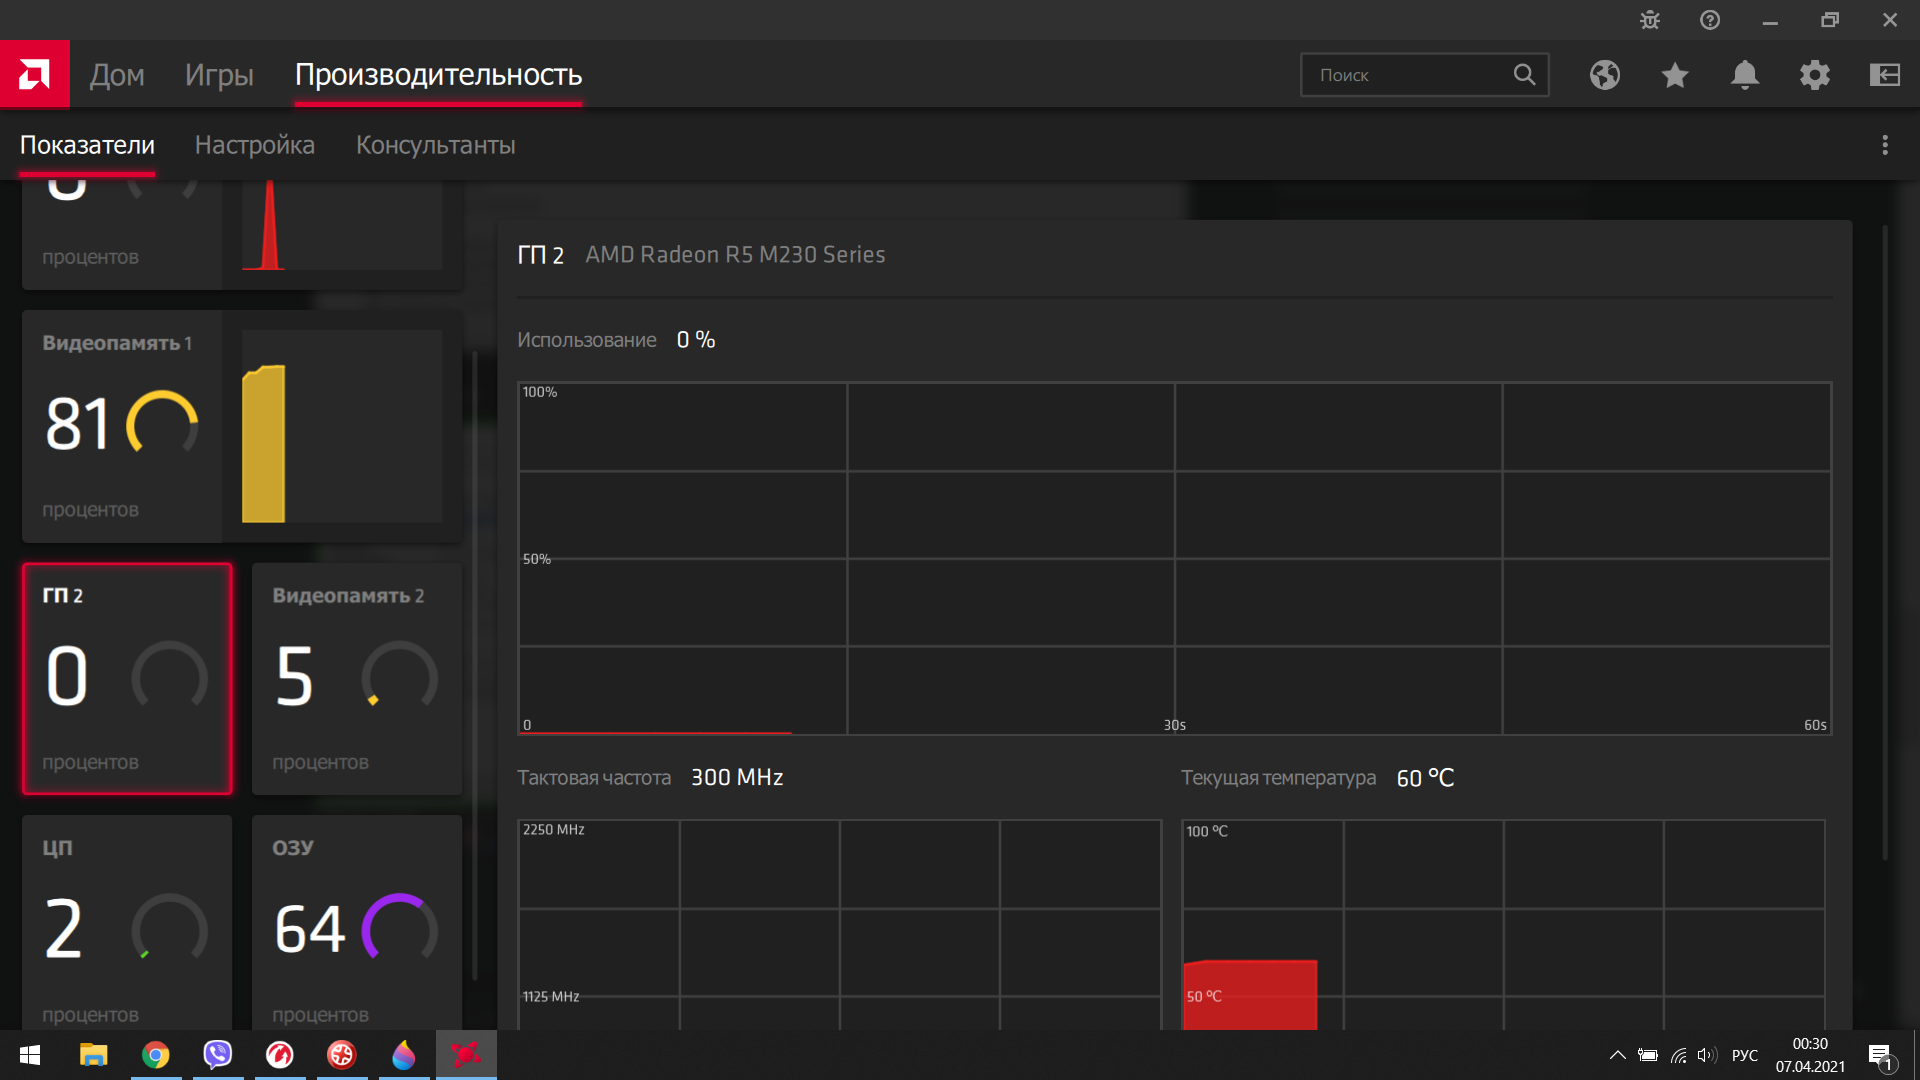The width and height of the screenshot is (1920, 1080).
Task: Click the Тактовая частота 300 MHz value
Action: pyautogui.click(x=737, y=778)
